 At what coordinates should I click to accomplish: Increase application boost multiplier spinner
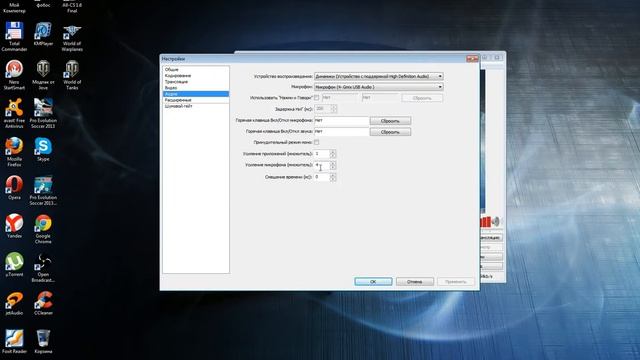point(333,152)
